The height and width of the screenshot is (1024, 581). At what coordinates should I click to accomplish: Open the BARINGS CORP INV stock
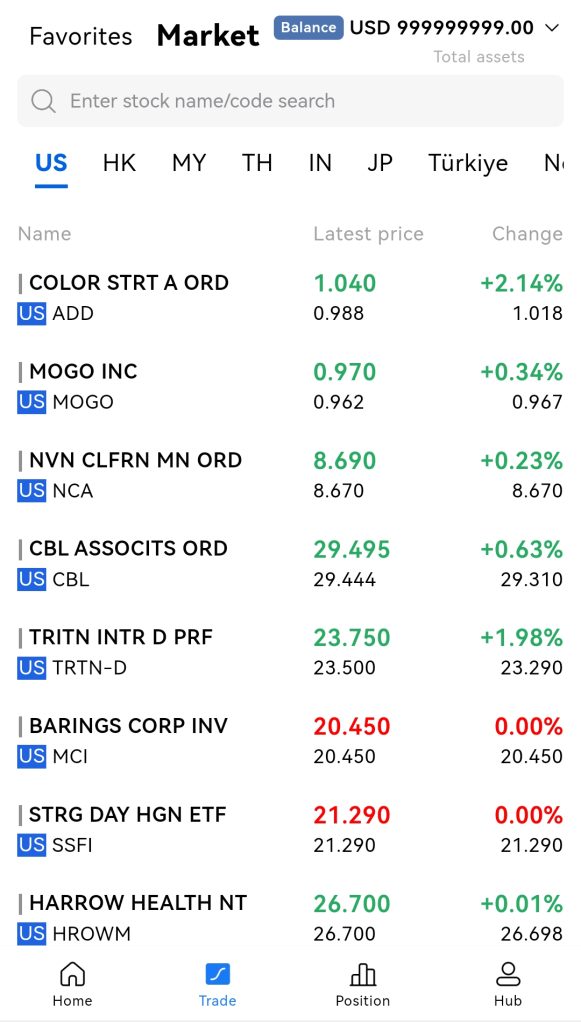click(x=290, y=741)
